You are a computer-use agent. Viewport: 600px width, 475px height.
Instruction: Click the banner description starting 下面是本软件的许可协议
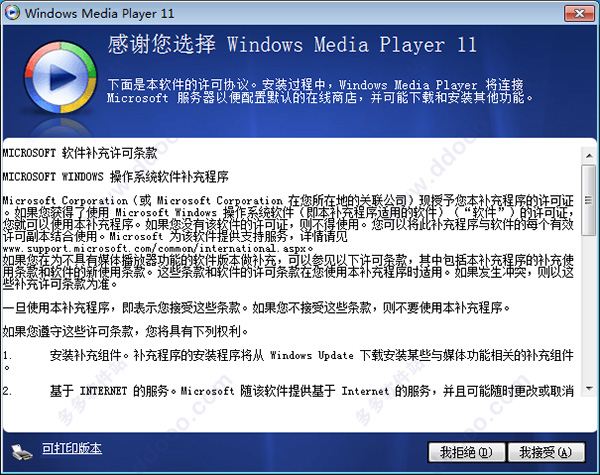point(320,91)
